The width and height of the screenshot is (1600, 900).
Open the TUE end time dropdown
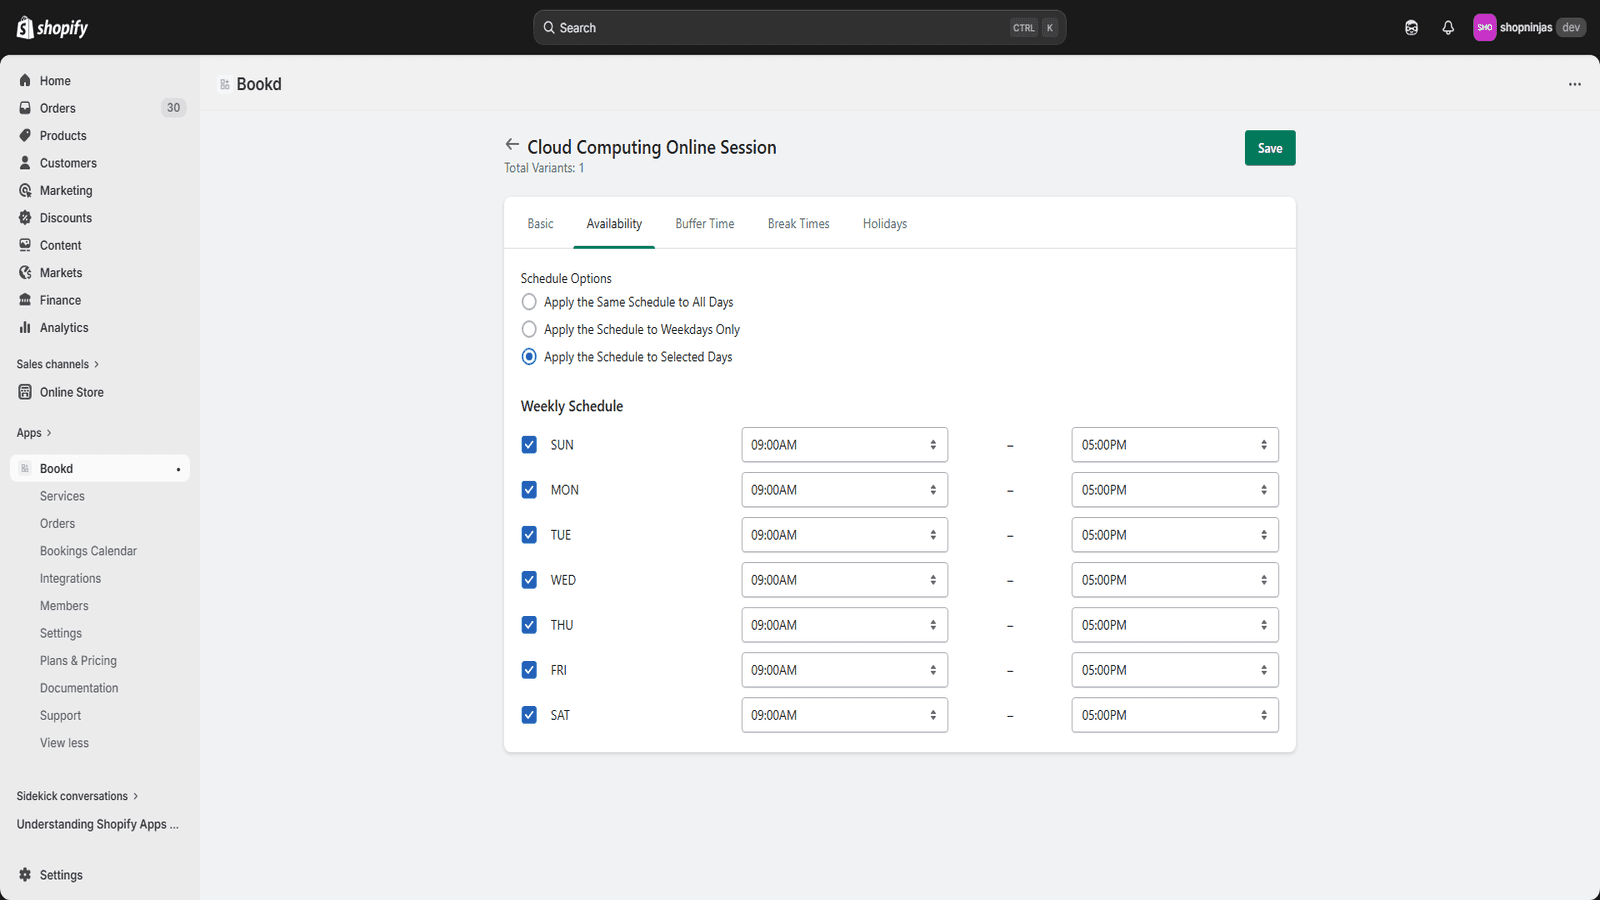pyautogui.click(x=1175, y=535)
